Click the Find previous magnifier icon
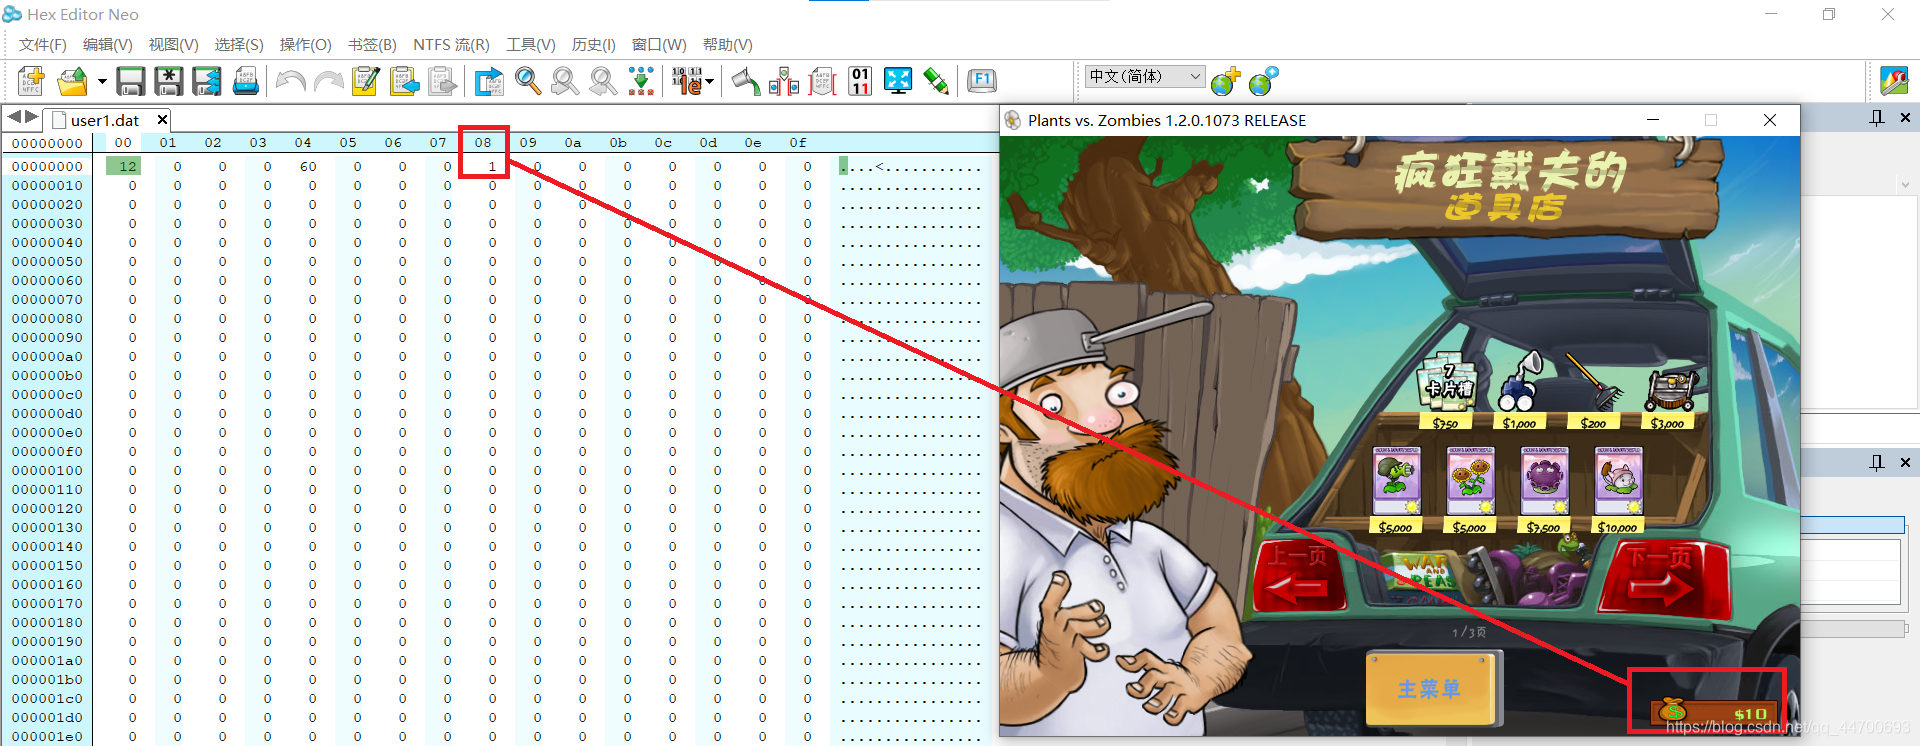 point(565,81)
